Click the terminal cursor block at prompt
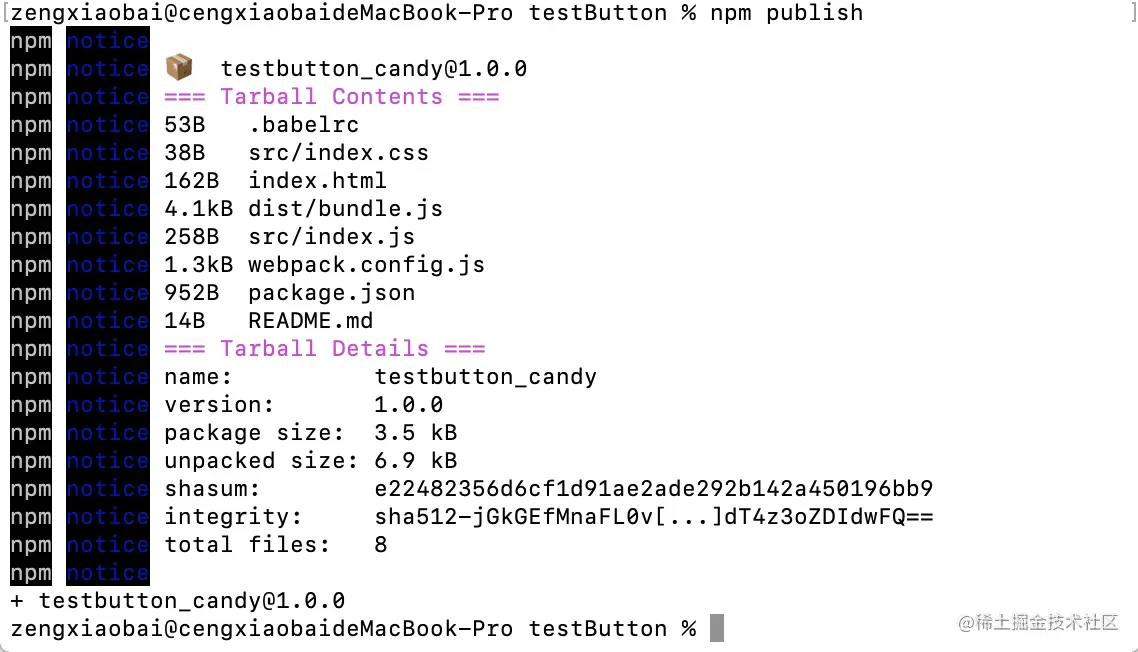The image size is (1138, 652). pos(716,628)
